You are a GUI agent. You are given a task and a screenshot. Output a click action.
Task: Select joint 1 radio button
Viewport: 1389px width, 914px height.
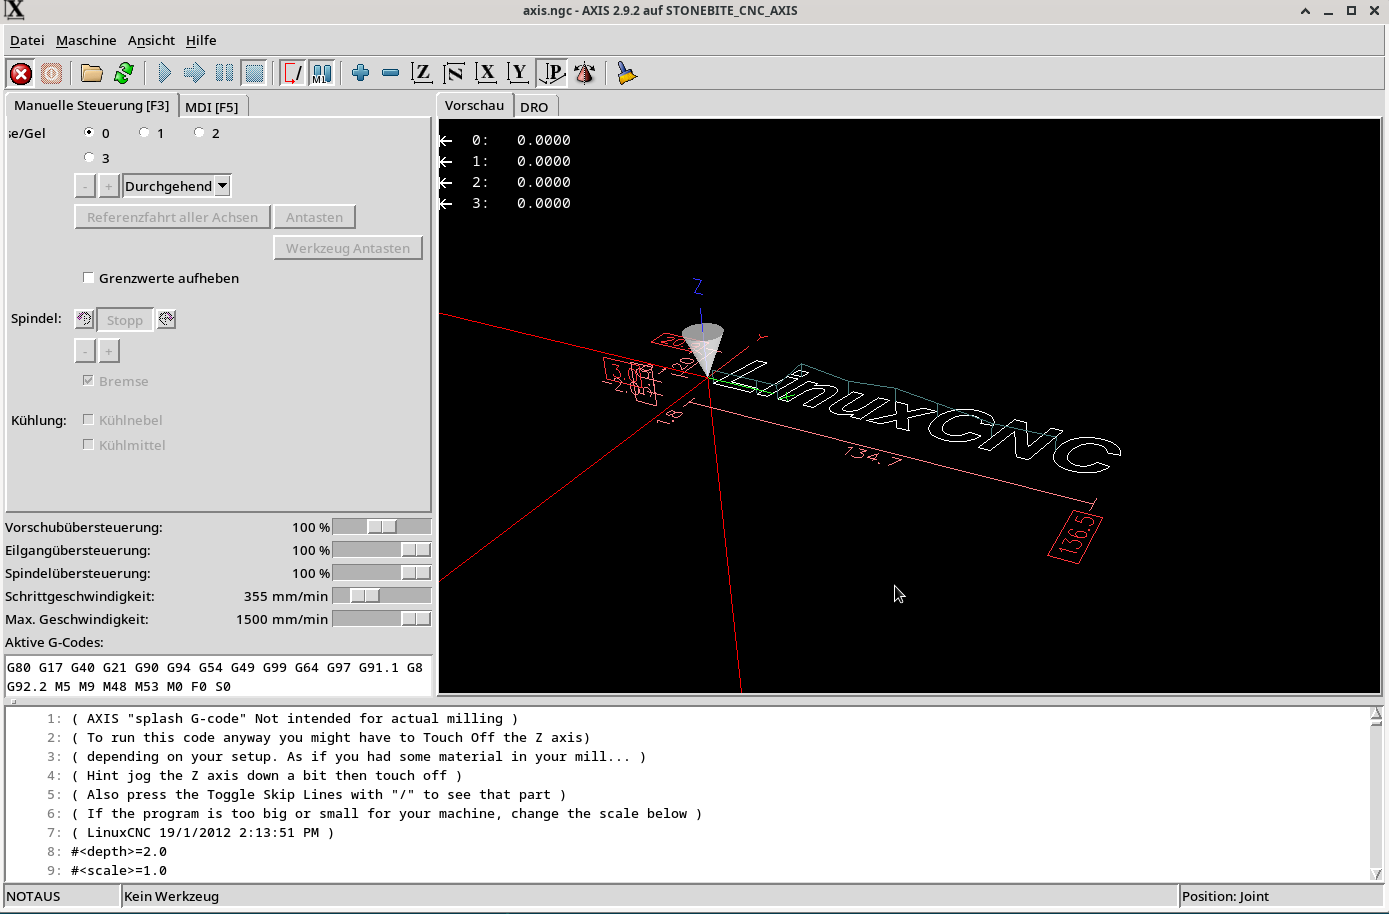click(144, 132)
